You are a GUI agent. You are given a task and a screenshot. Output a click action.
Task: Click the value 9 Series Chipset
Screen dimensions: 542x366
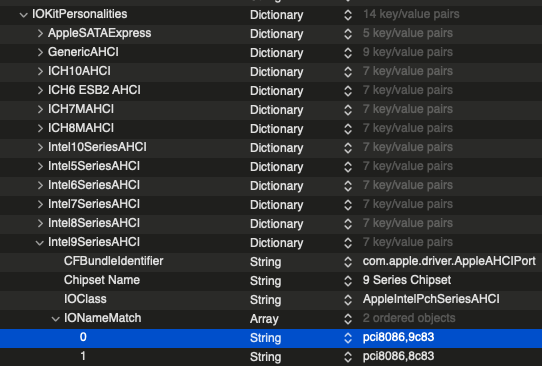pyautogui.click(x=407, y=280)
